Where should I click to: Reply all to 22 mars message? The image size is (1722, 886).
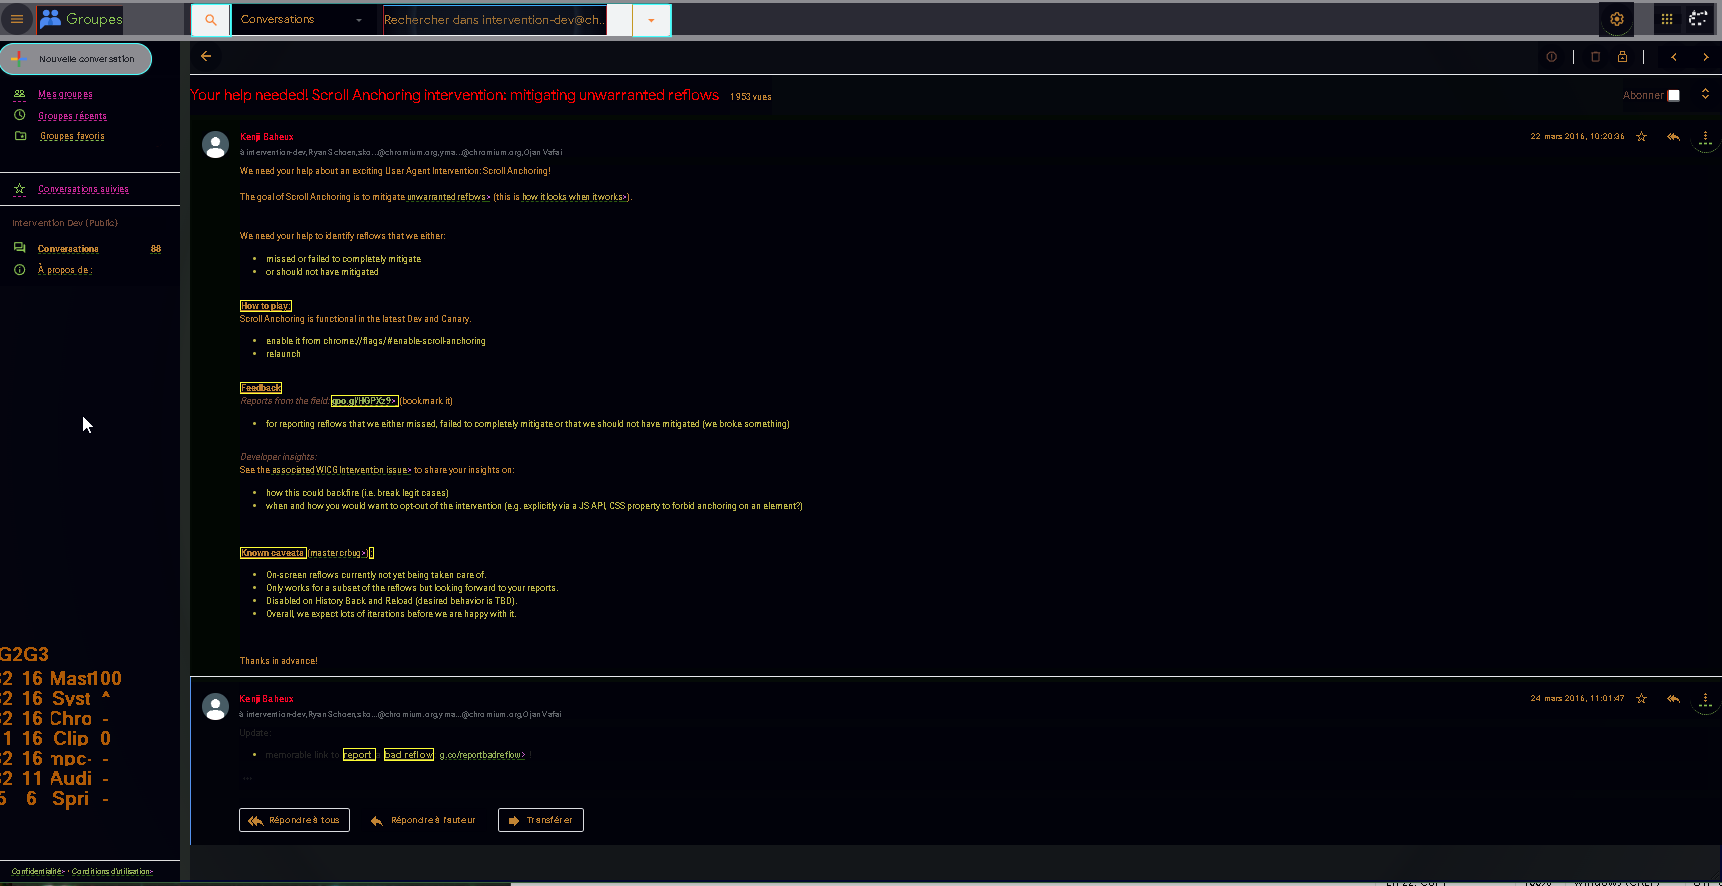tap(1673, 137)
